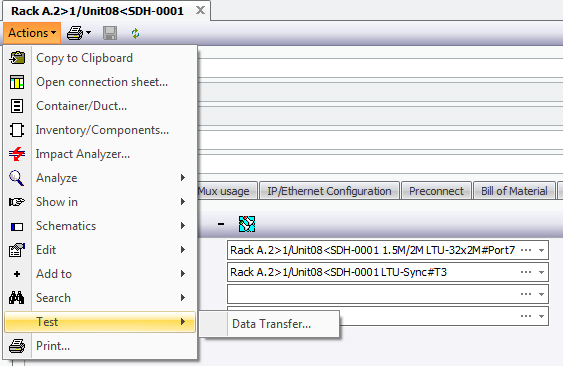Open the Schematics submenu
The image size is (563, 366).
(100, 226)
